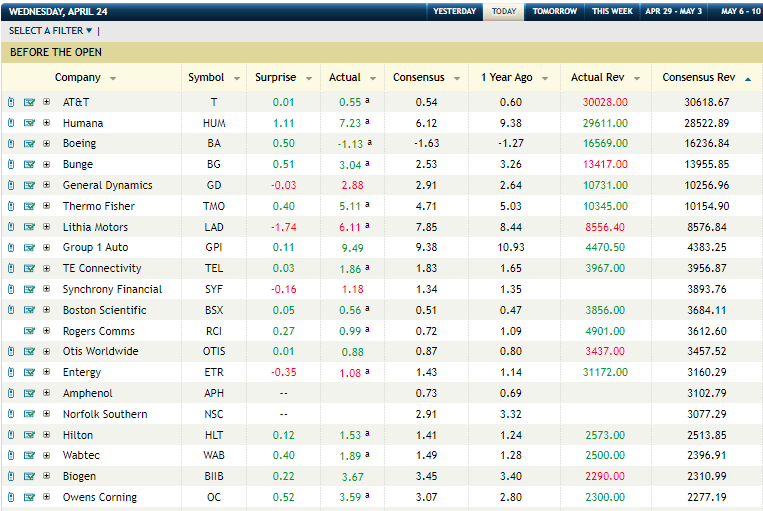Open the phone icon in the Lithia Motors row
This screenshot has width=763, height=511.
point(11,227)
